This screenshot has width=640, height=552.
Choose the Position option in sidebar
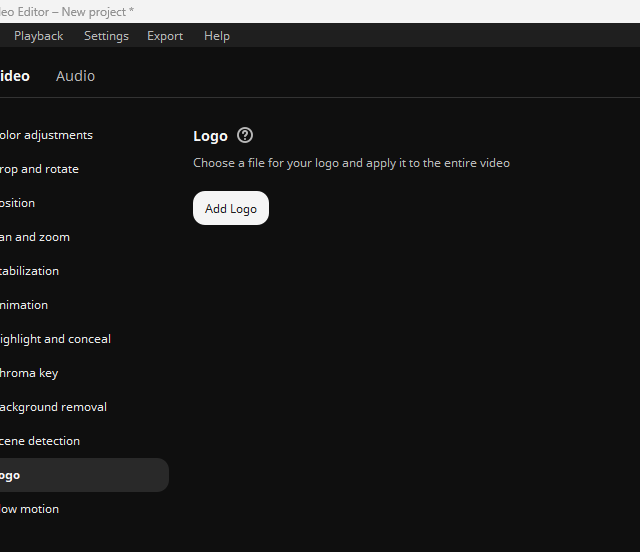pos(18,203)
